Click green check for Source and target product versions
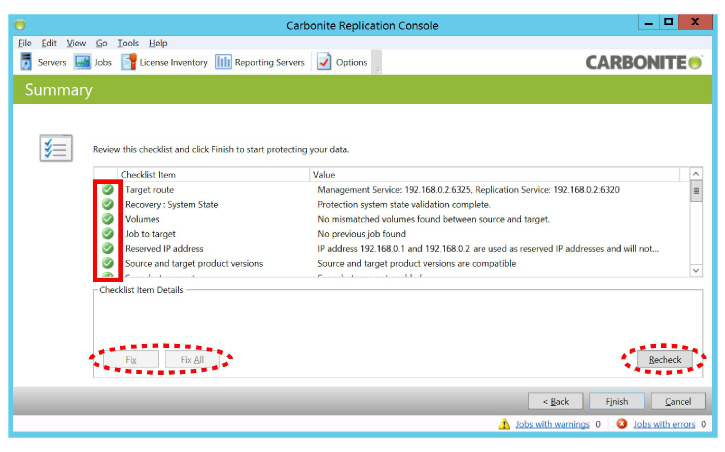The width and height of the screenshot is (725, 452). pos(108,263)
